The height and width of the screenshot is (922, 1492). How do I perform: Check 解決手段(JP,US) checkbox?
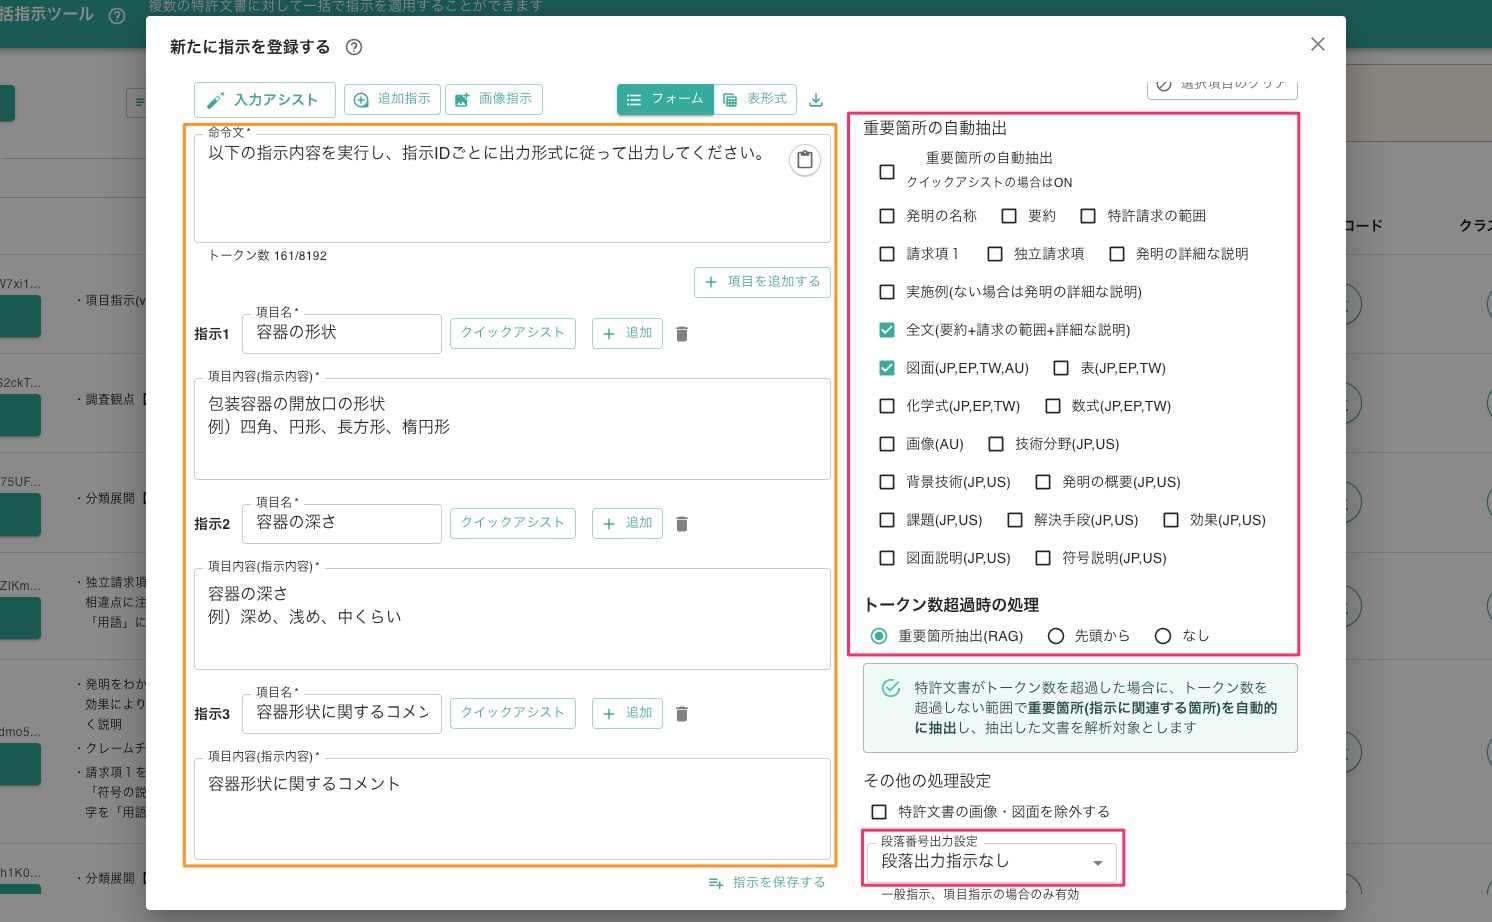1015,520
